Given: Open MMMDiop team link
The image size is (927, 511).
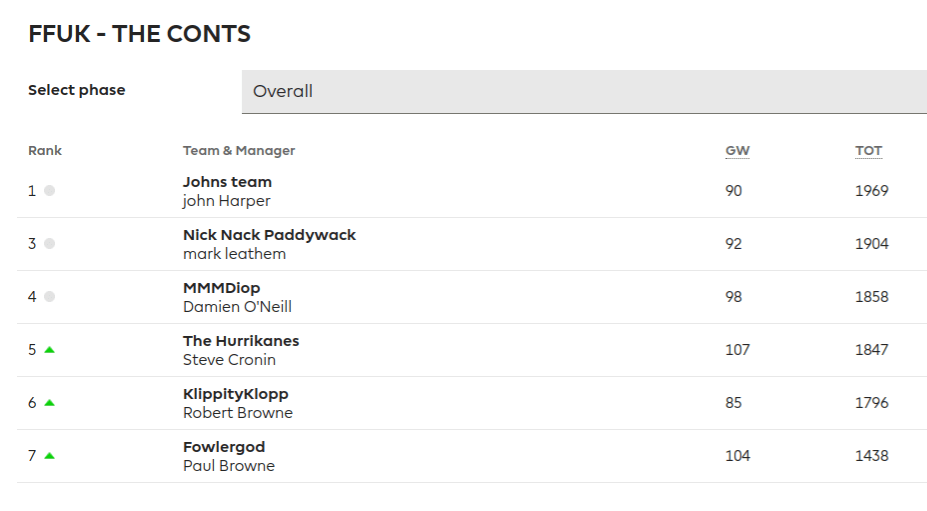Looking at the screenshot, I should (221, 288).
